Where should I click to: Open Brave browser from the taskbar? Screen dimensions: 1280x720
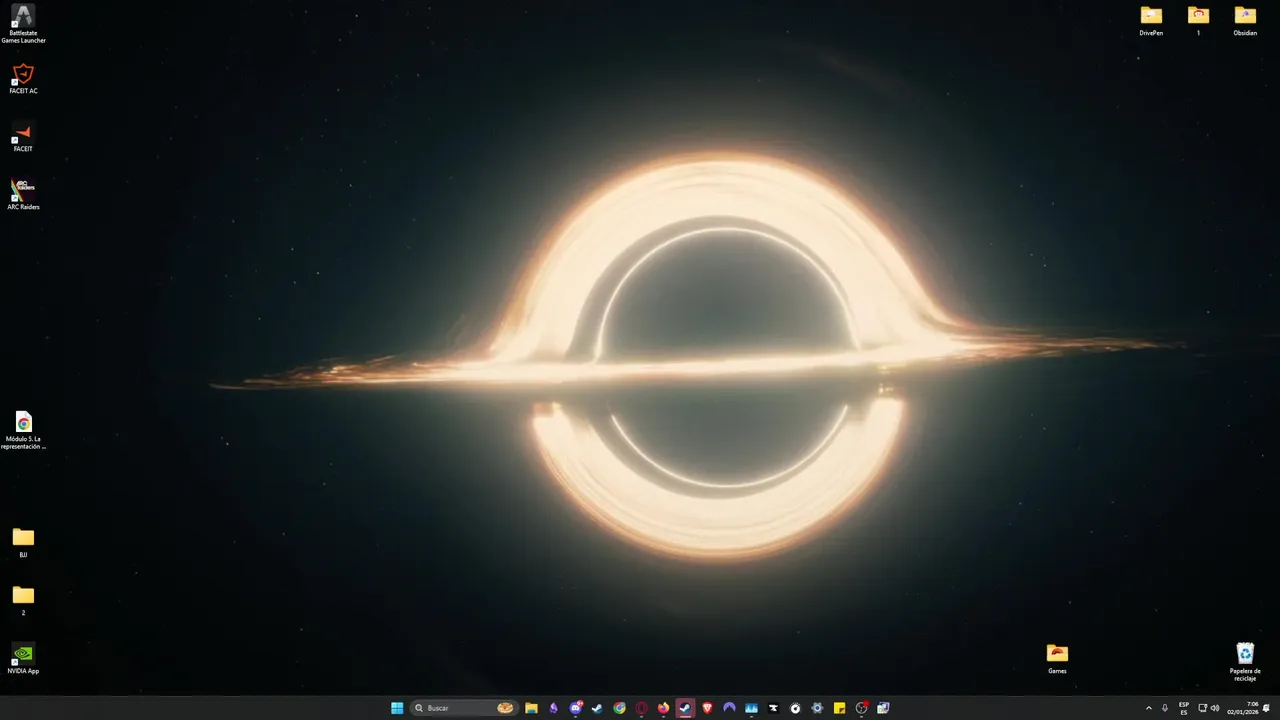click(707, 708)
